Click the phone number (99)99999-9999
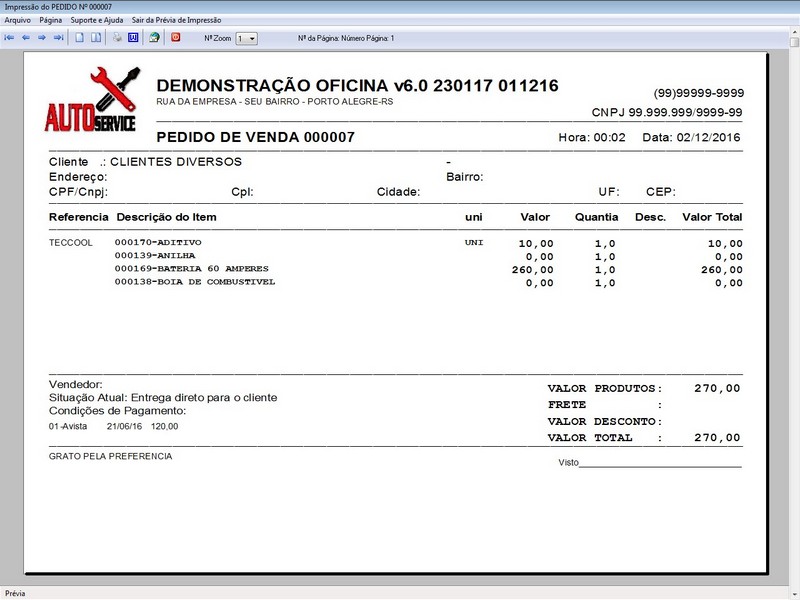Screen dimensions: 800x600 tap(698, 93)
